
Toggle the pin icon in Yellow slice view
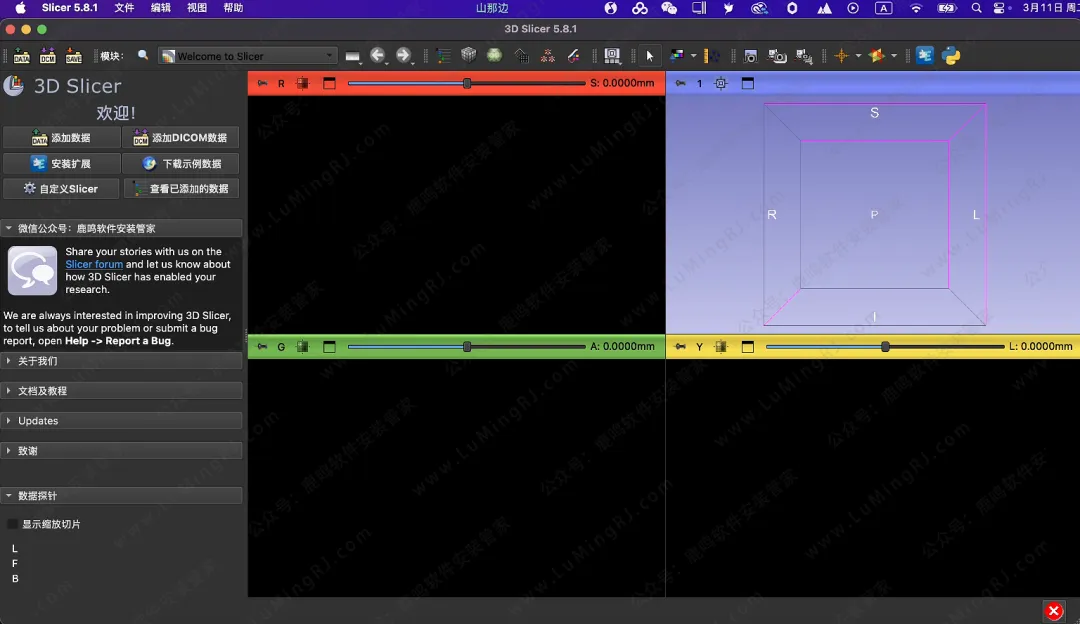(680, 347)
